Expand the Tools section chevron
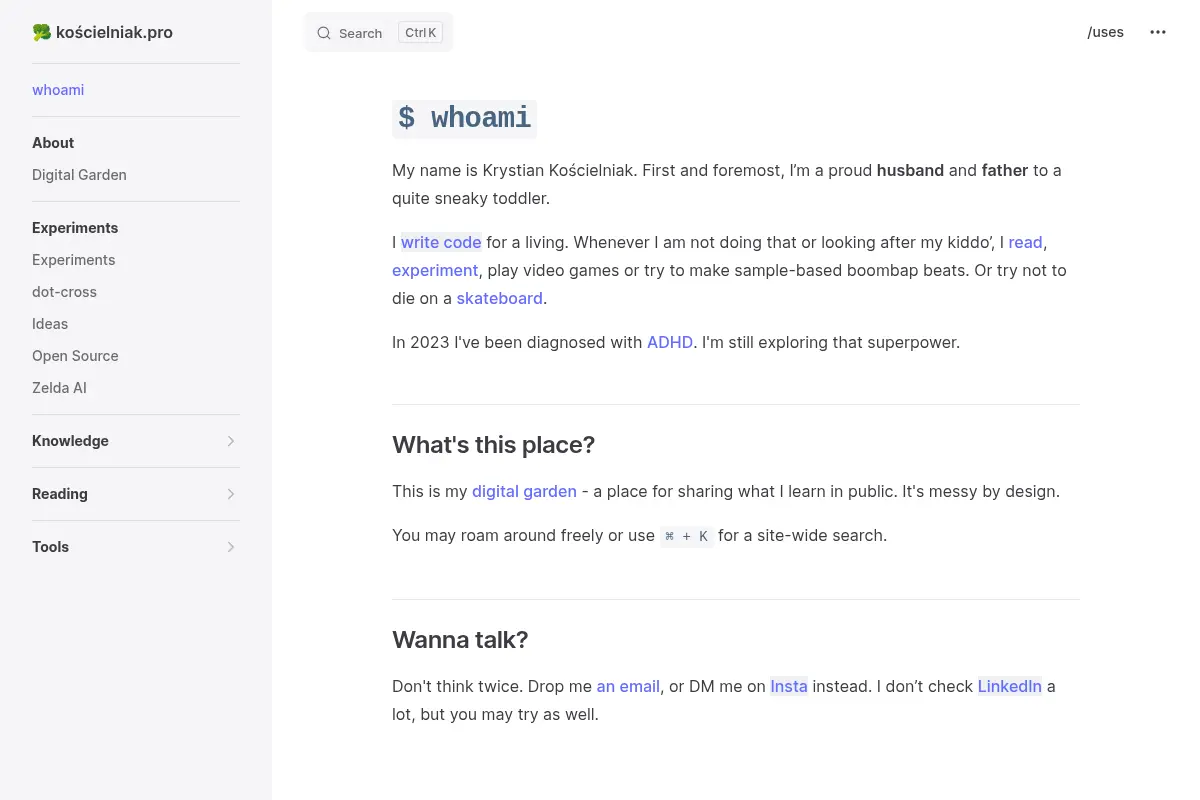The image size is (1200, 800). coord(231,547)
